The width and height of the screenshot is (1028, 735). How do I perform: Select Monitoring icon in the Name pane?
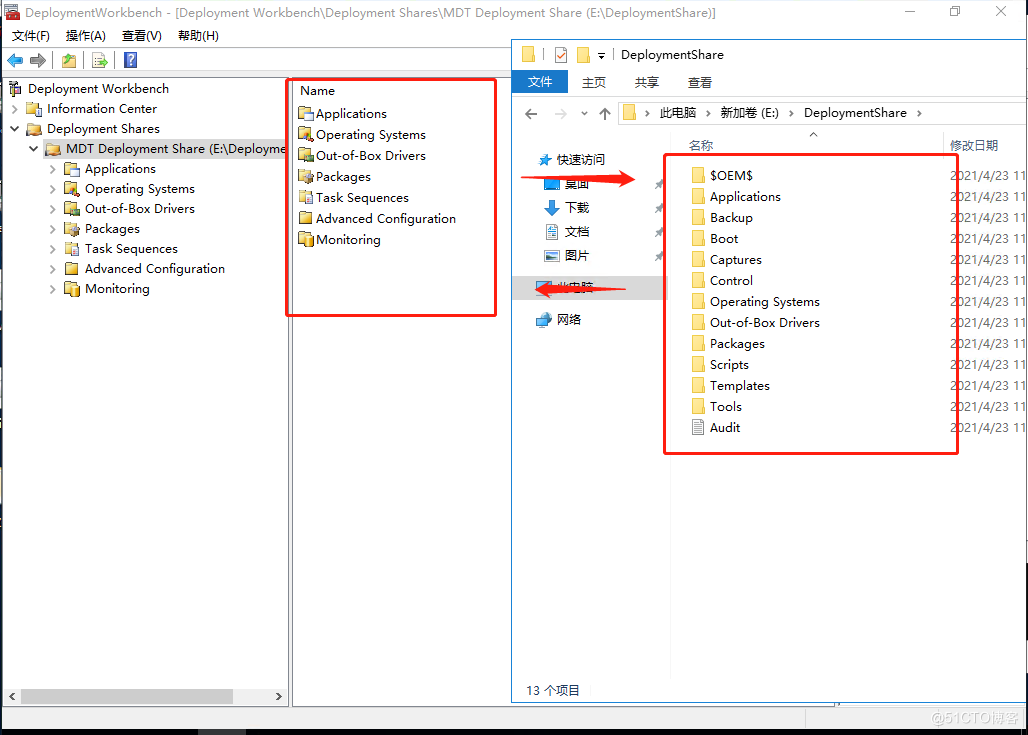[x=306, y=239]
